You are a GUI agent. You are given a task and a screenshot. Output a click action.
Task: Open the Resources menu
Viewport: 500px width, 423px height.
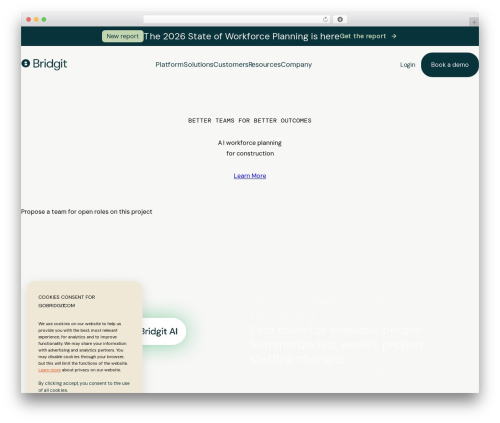coord(264,65)
